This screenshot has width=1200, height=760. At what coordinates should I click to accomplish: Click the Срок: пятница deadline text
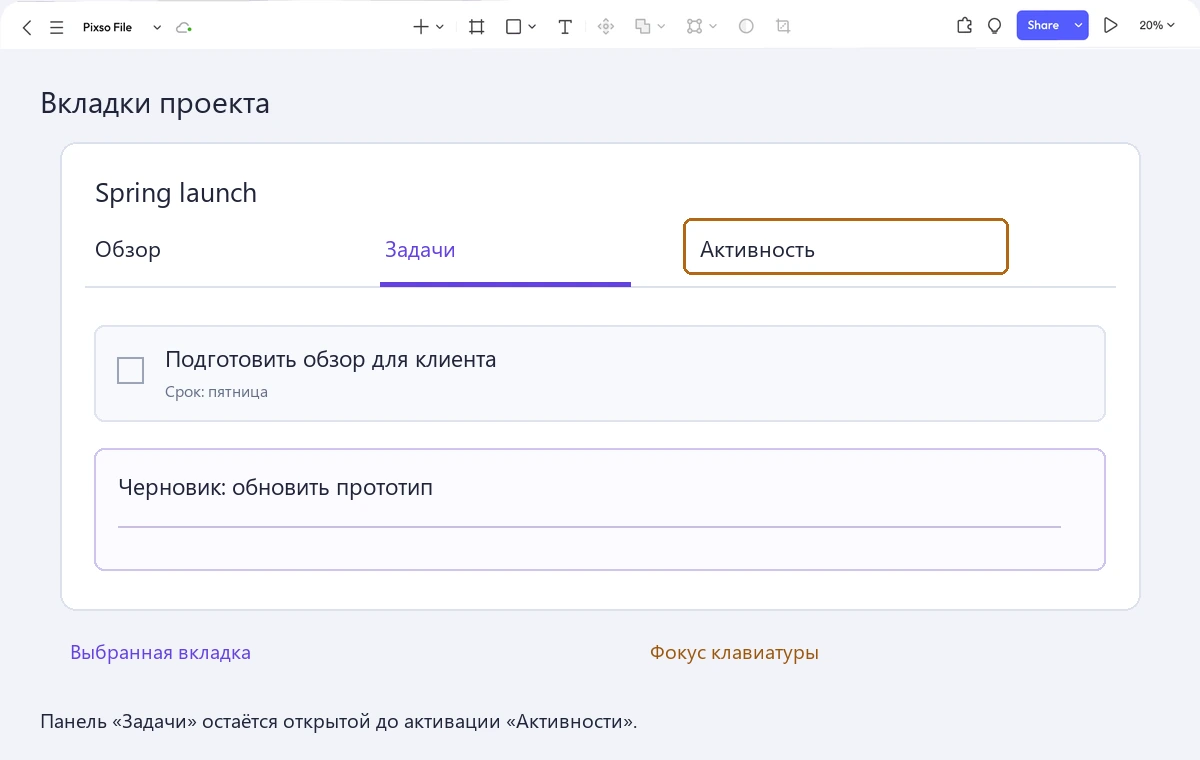216,392
